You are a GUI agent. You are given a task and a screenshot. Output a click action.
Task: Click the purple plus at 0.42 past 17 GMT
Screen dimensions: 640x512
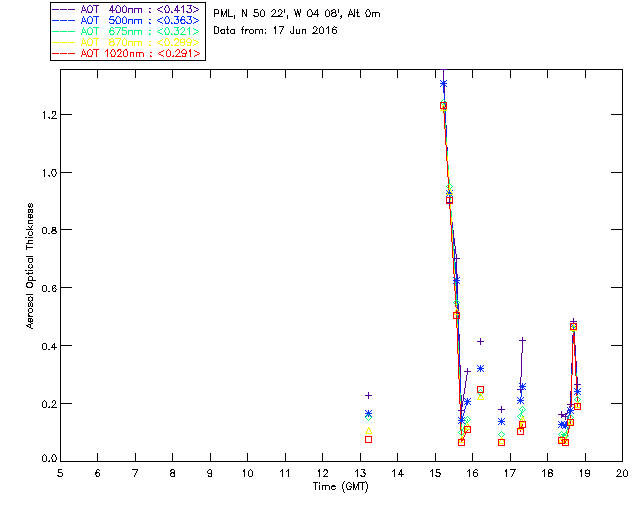[x=522, y=340]
